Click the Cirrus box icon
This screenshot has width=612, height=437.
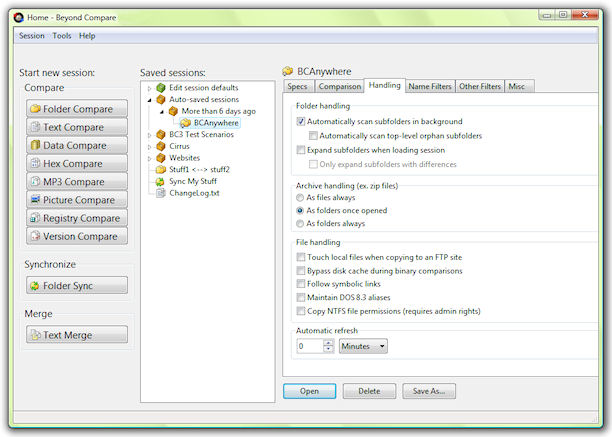click(161, 146)
